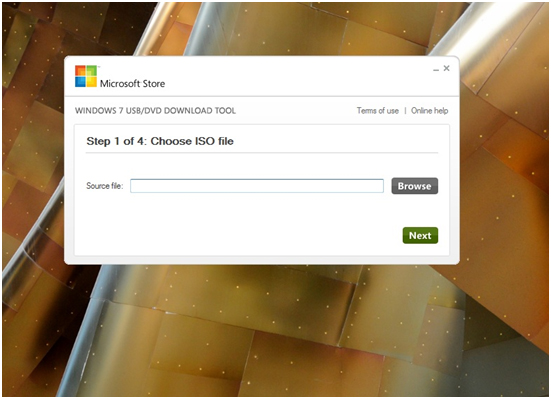The image size is (551, 399).
Task: Click the green Next button
Action: pyautogui.click(x=420, y=236)
